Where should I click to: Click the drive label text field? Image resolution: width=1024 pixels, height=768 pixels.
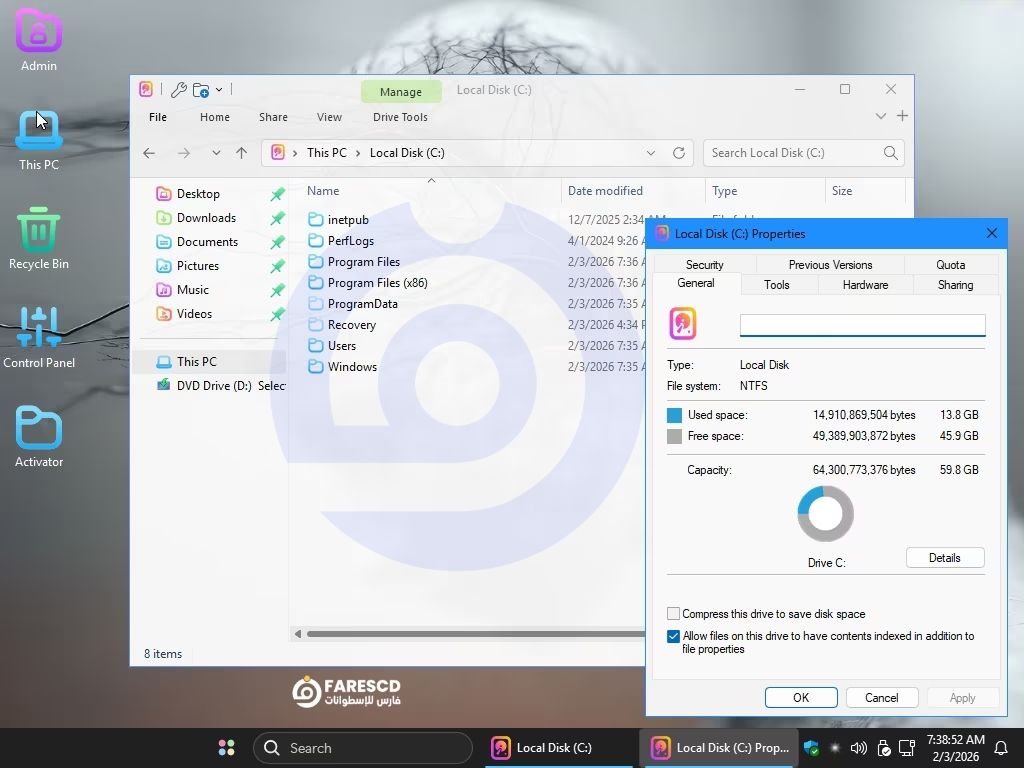[x=862, y=325]
